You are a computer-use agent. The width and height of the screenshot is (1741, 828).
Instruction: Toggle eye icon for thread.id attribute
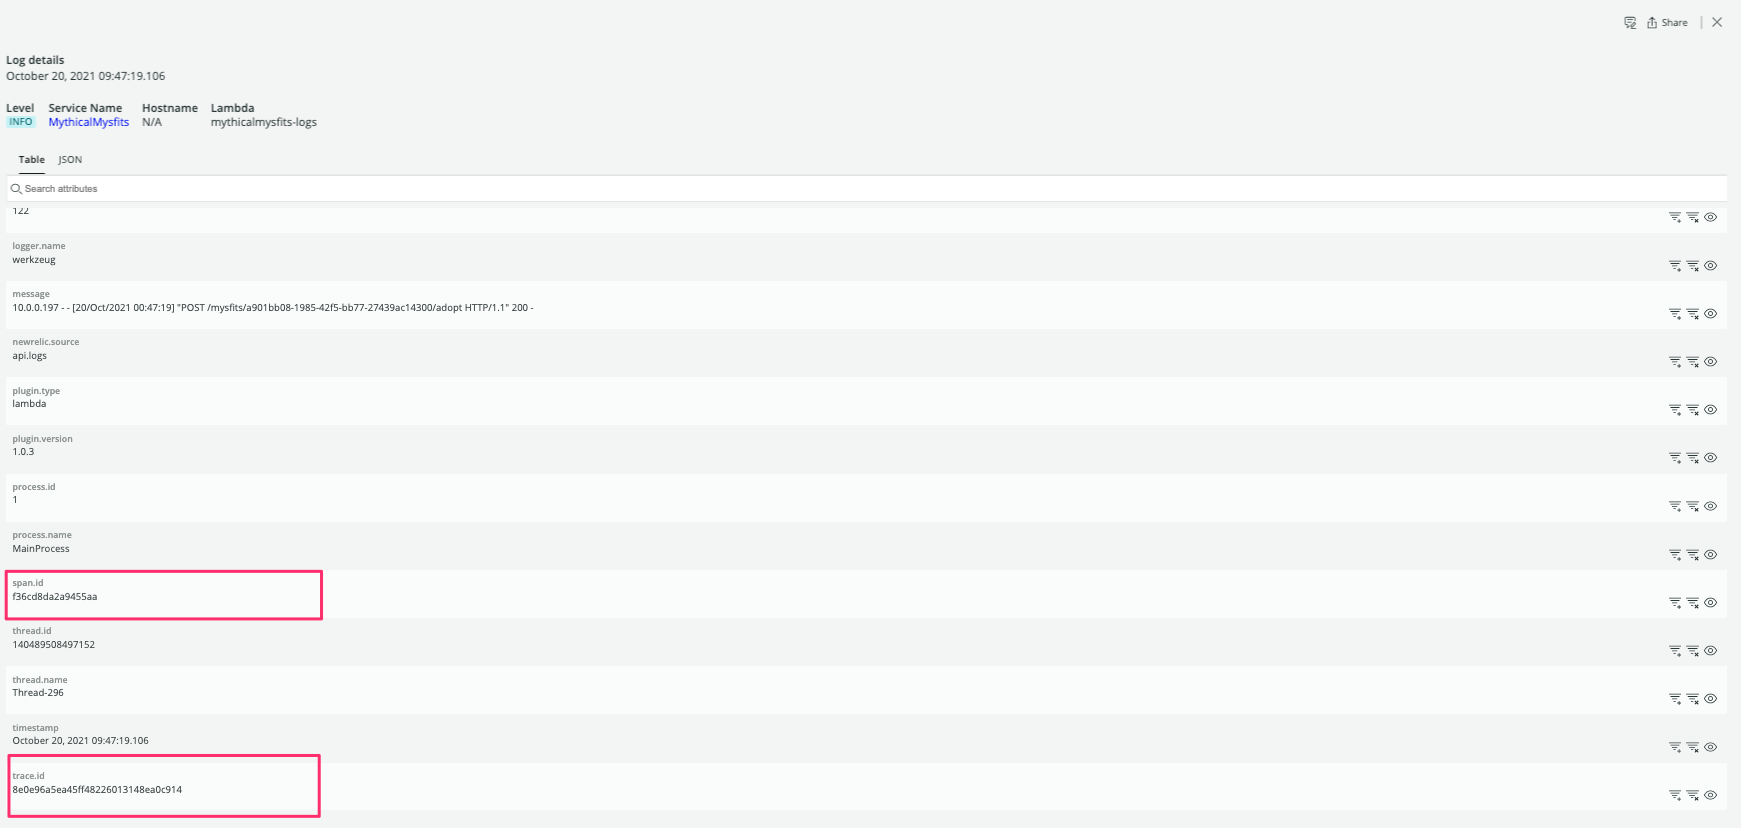pos(1711,651)
